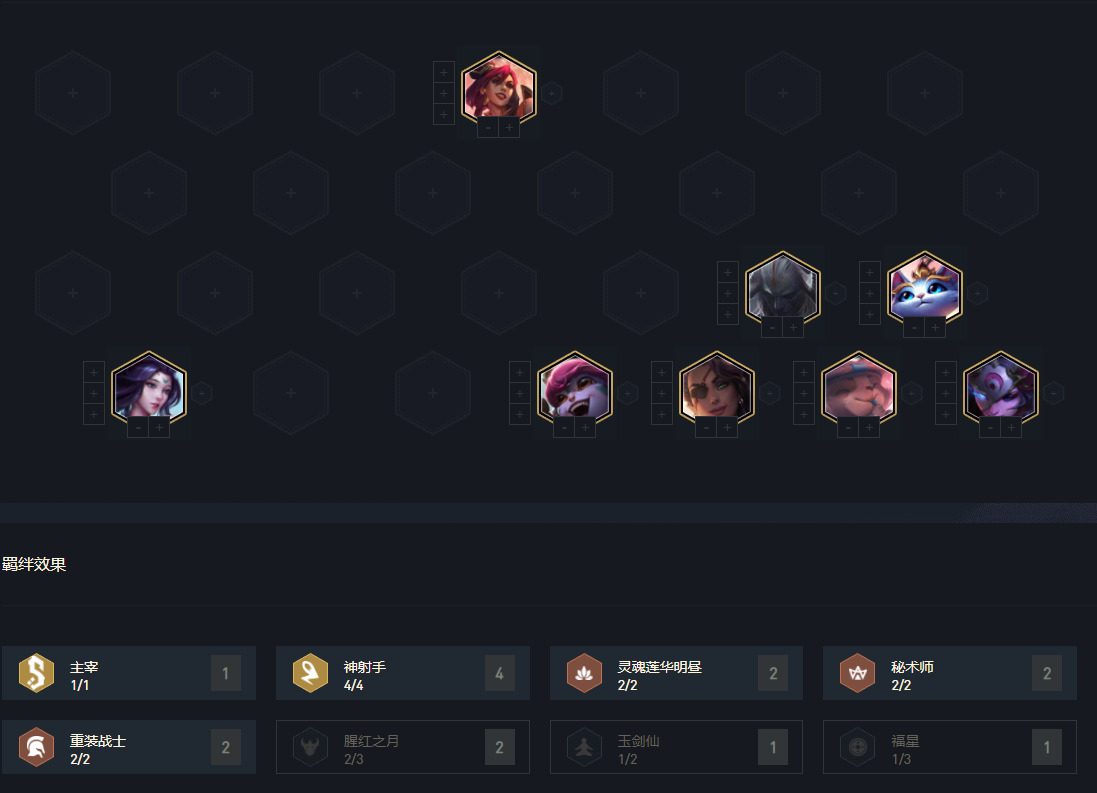Open the inactive 腥红之月 trait entry
The height and width of the screenshot is (793, 1097).
403,747
